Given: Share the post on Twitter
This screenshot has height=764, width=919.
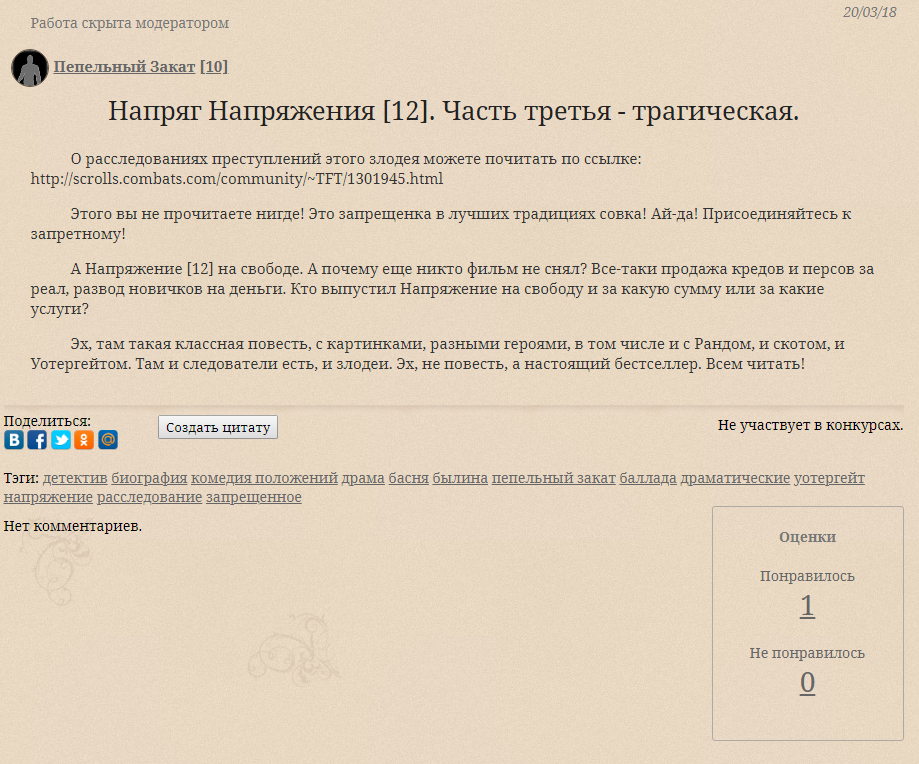Looking at the screenshot, I should (61, 439).
